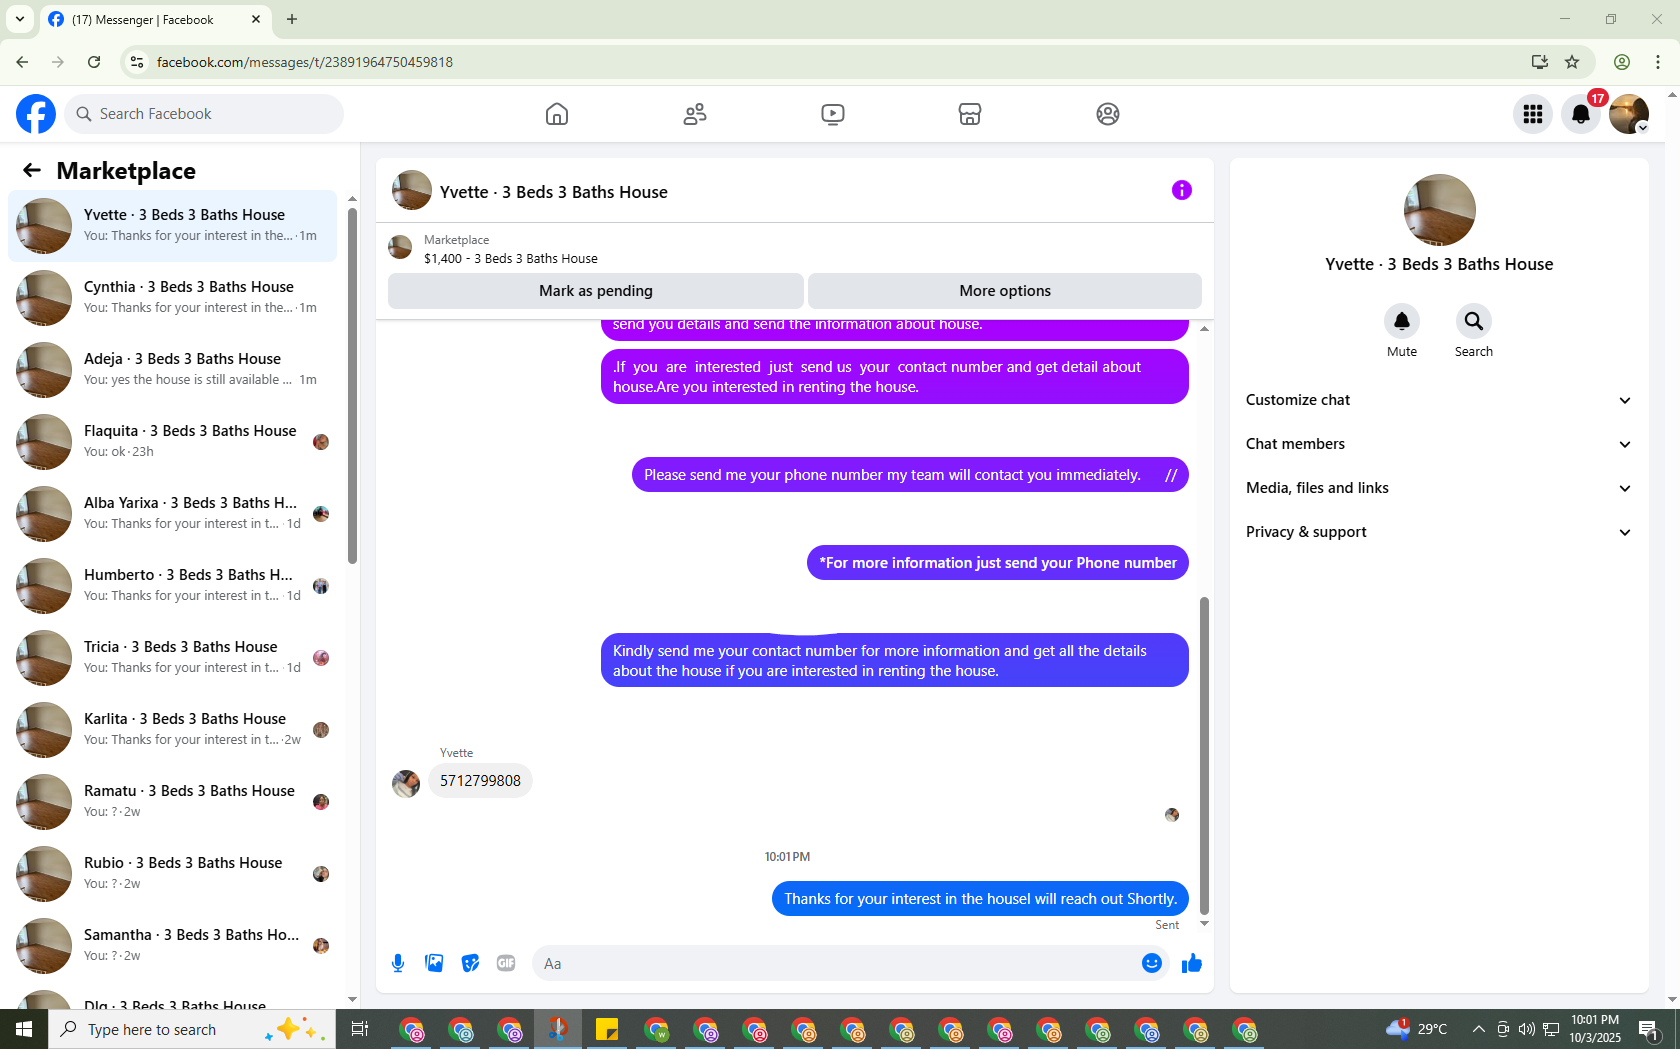
Task: Click the Facebook logo
Action: pos(36,114)
